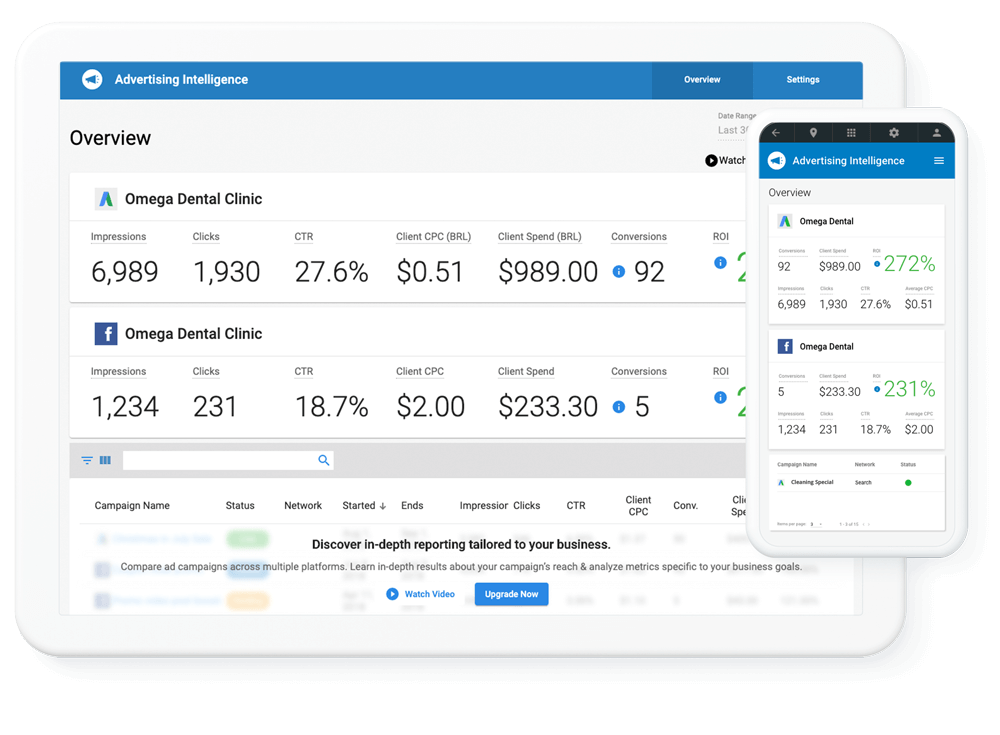Tap the user profile icon on phone
Viewport: 1000px width, 735px height.
pyautogui.click(x=936, y=133)
